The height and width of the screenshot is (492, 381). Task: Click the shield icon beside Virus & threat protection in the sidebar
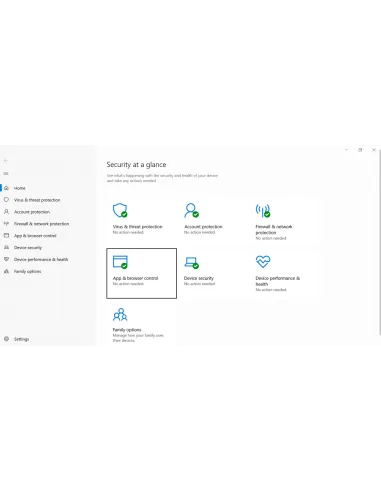coord(6,200)
